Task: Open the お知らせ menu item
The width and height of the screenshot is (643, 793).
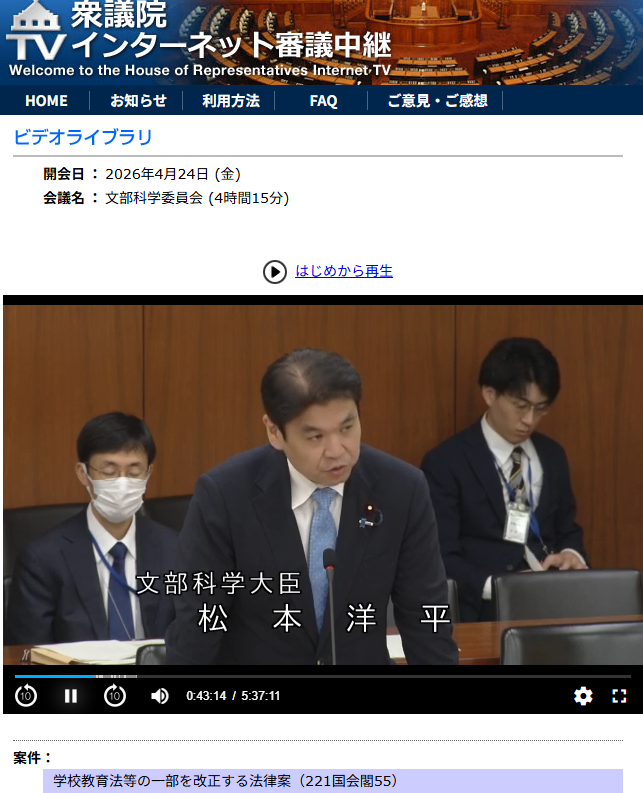Action: pyautogui.click(x=138, y=101)
